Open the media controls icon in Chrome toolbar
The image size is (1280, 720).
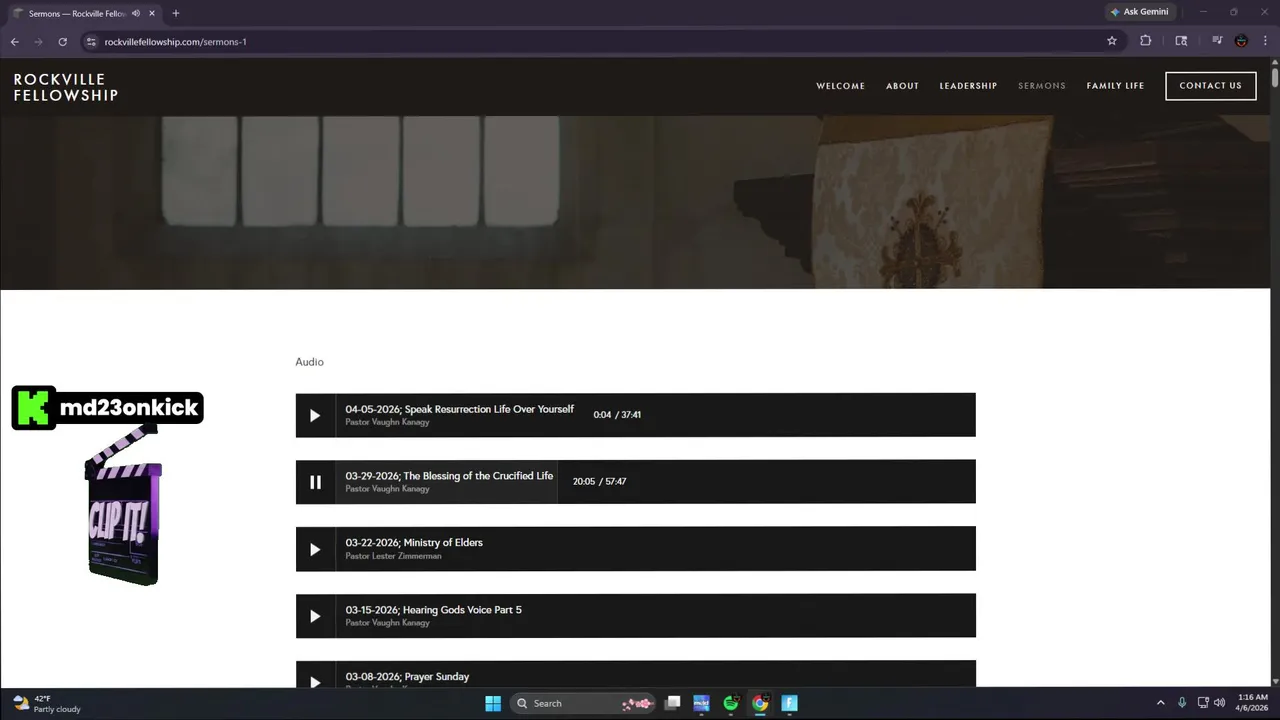click(1217, 41)
